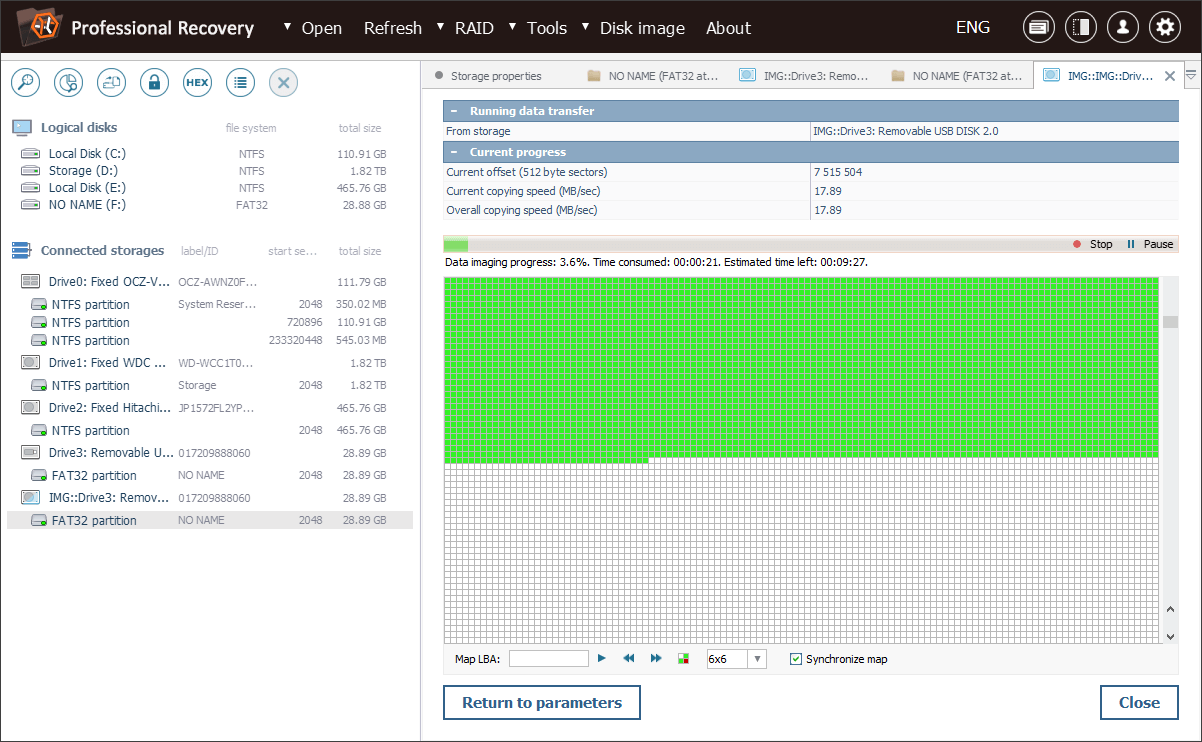Screen dimensions: 1202x742
Task: Click the magnifier scan icon in left toolbar
Action: 25,83
